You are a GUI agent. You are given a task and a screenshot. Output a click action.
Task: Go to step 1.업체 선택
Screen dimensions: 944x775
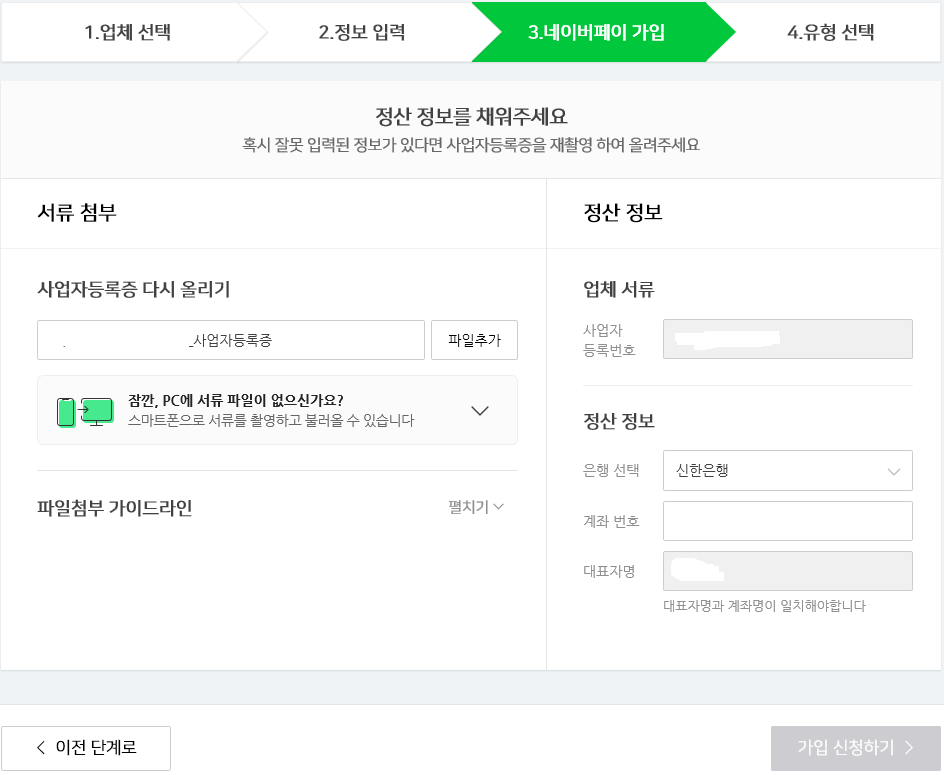click(128, 32)
